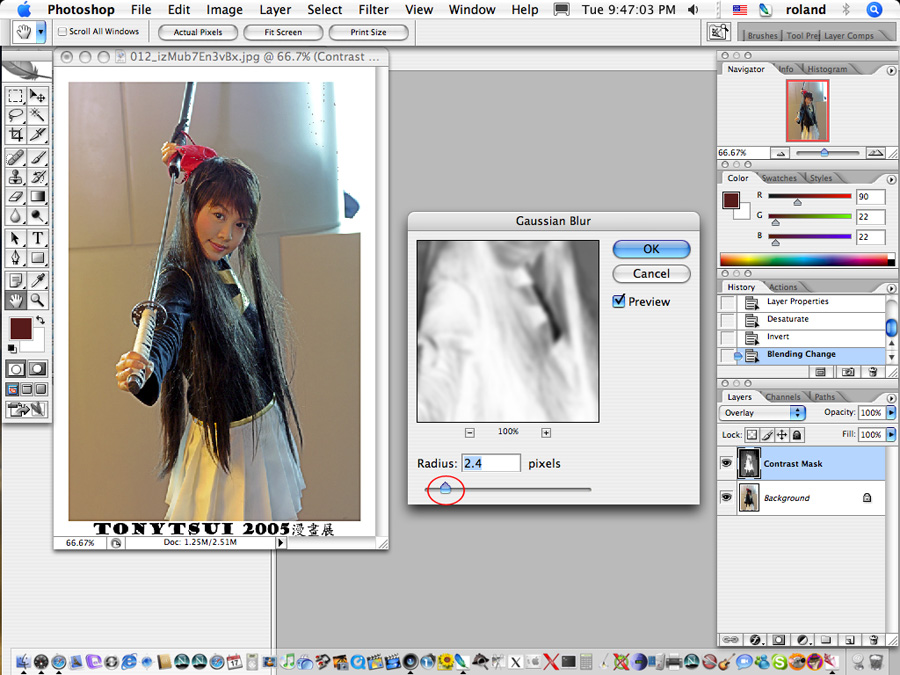Select the Eyedropper tool
This screenshot has height=675, width=900.
(38, 280)
